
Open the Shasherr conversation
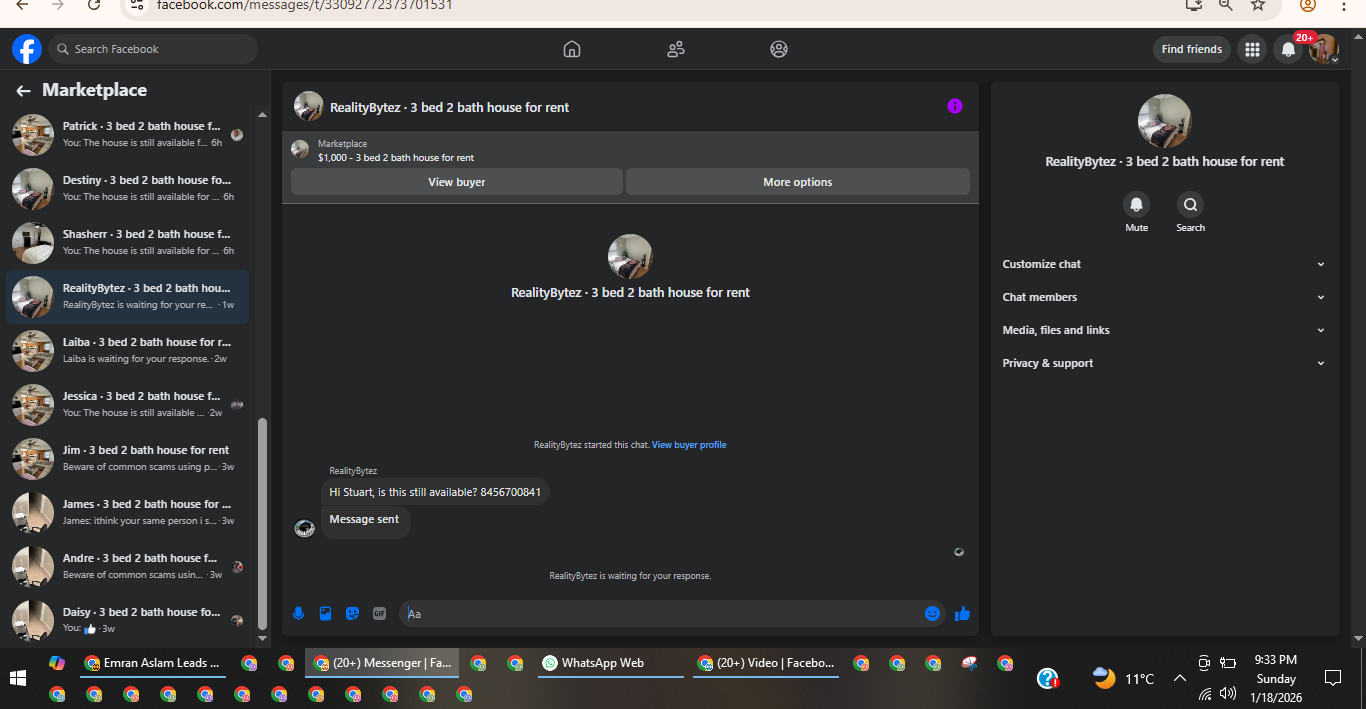(128, 242)
